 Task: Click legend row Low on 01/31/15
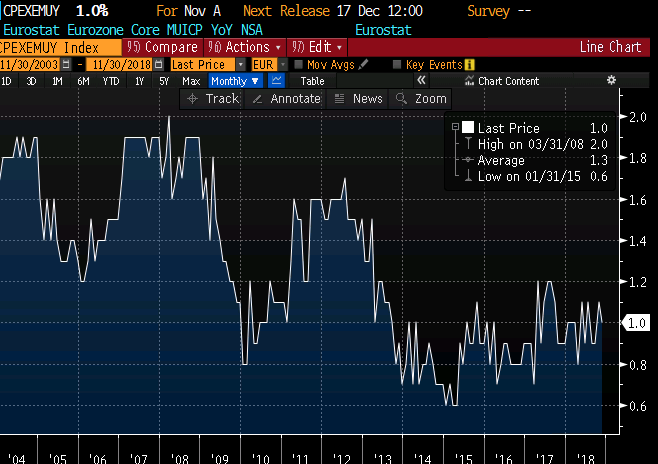536,176
